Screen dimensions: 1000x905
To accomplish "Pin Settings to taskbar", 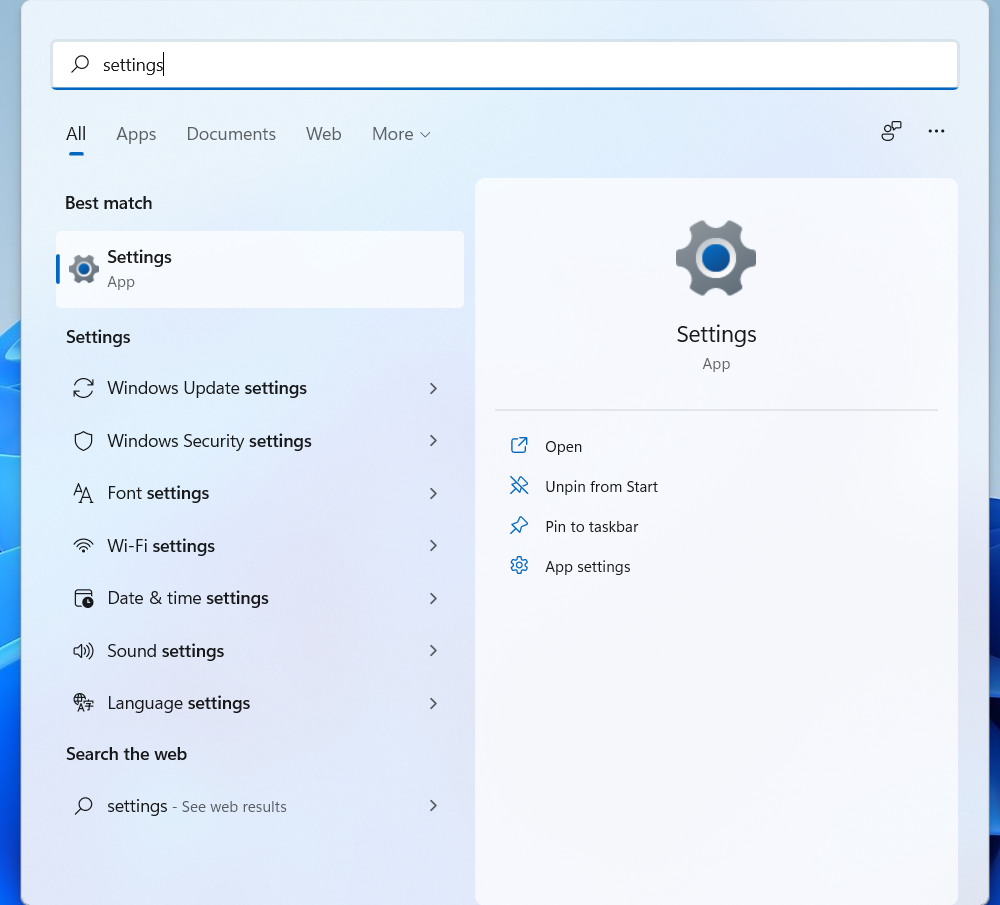I will (x=591, y=527).
